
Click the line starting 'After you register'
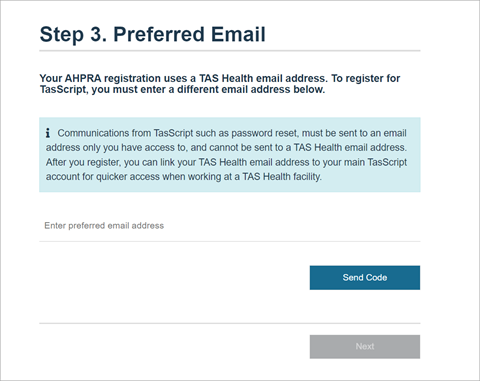[x=226, y=162]
